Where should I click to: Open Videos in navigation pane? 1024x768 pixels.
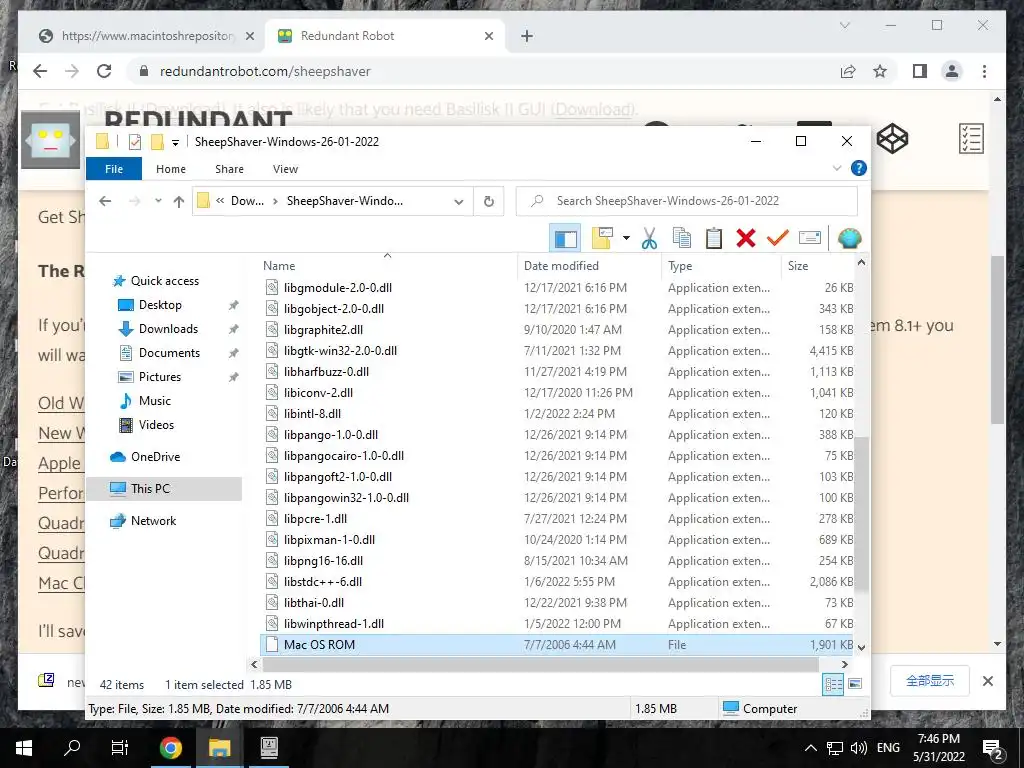click(156, 425)
